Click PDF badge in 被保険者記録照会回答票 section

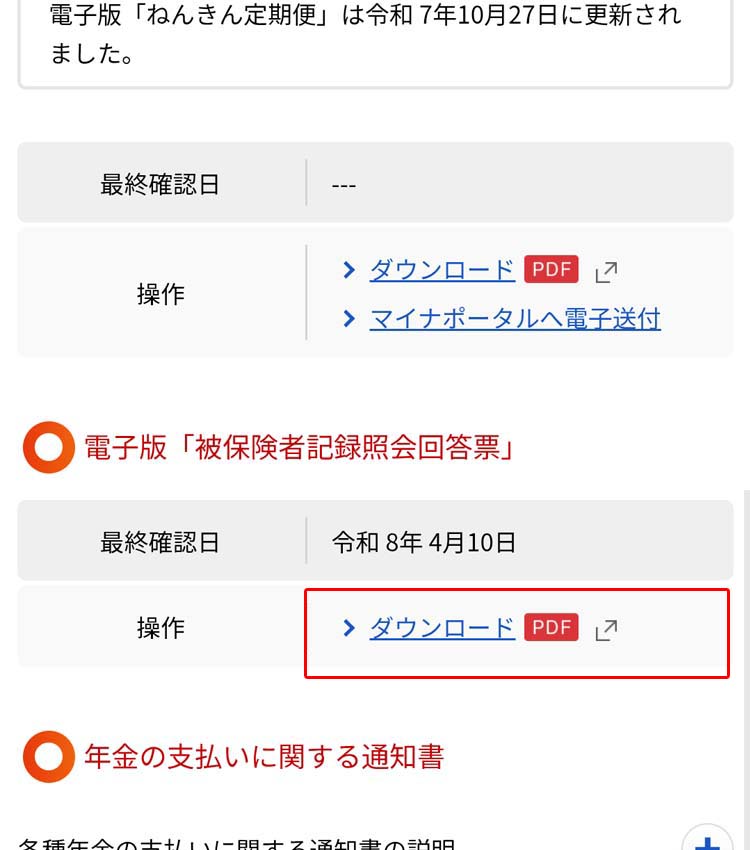click(x=551, y=627)
